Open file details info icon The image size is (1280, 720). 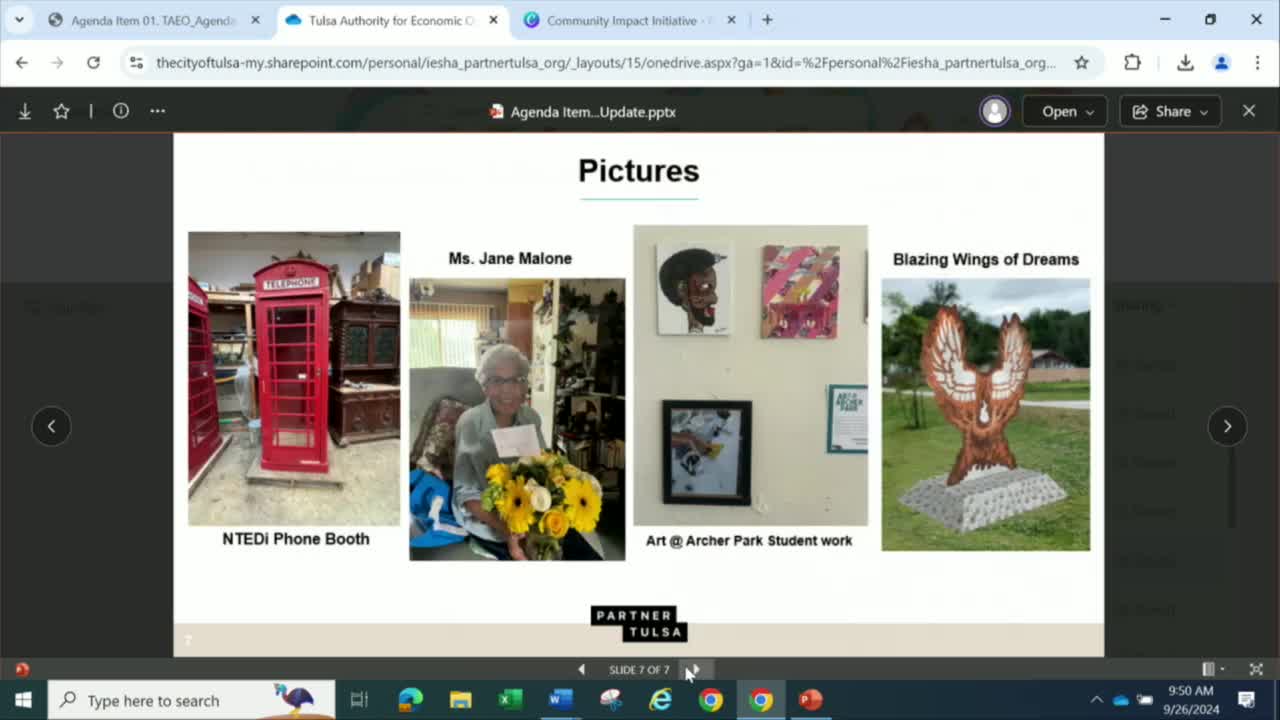point(121,111)
